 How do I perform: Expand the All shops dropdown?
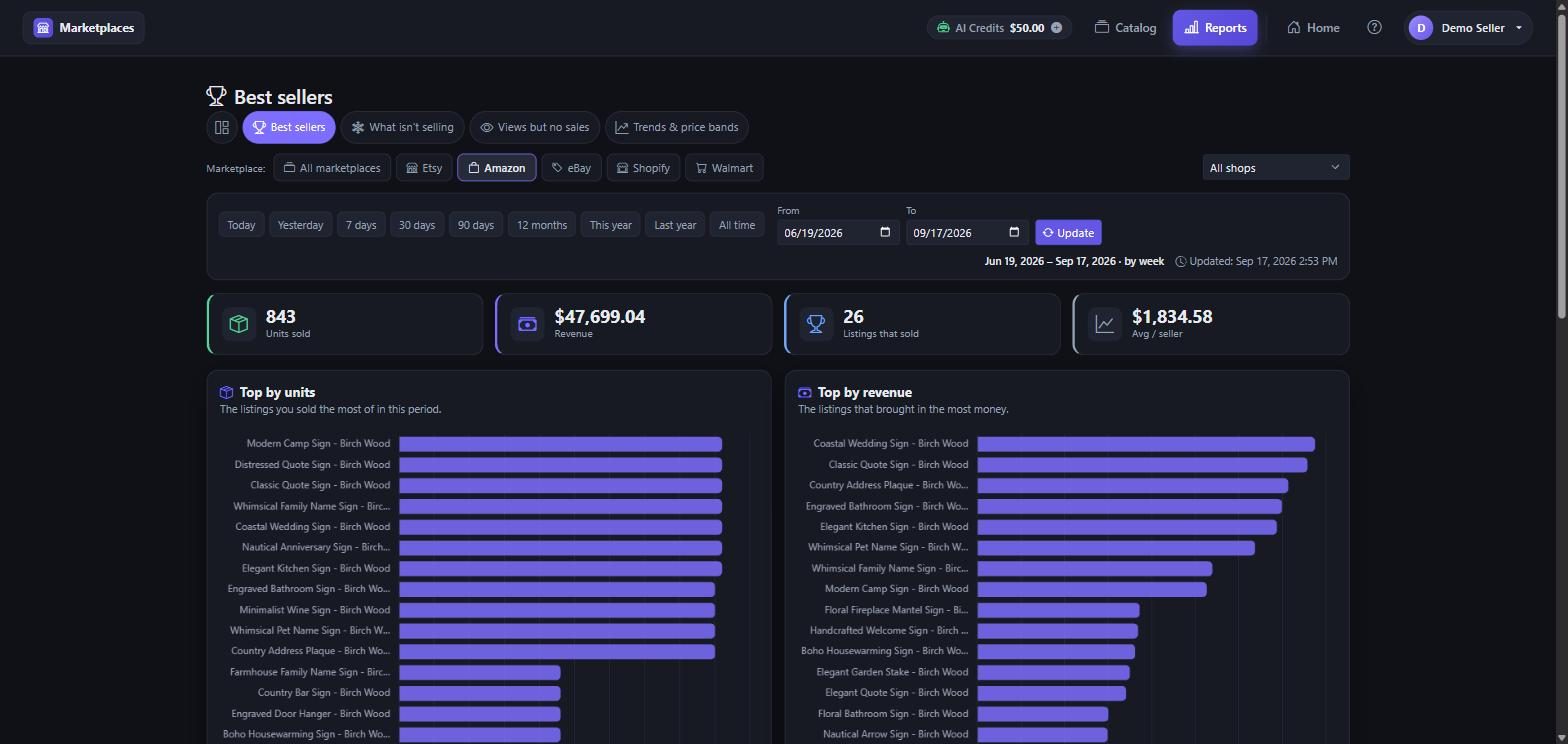(1275, 168)
